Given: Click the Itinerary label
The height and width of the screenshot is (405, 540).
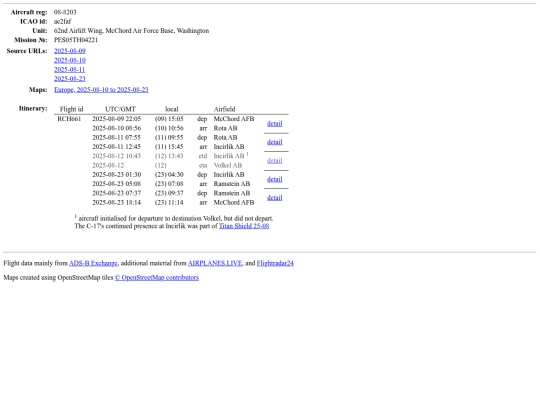Looking at the screenshot, I should [x=33, y=108].
